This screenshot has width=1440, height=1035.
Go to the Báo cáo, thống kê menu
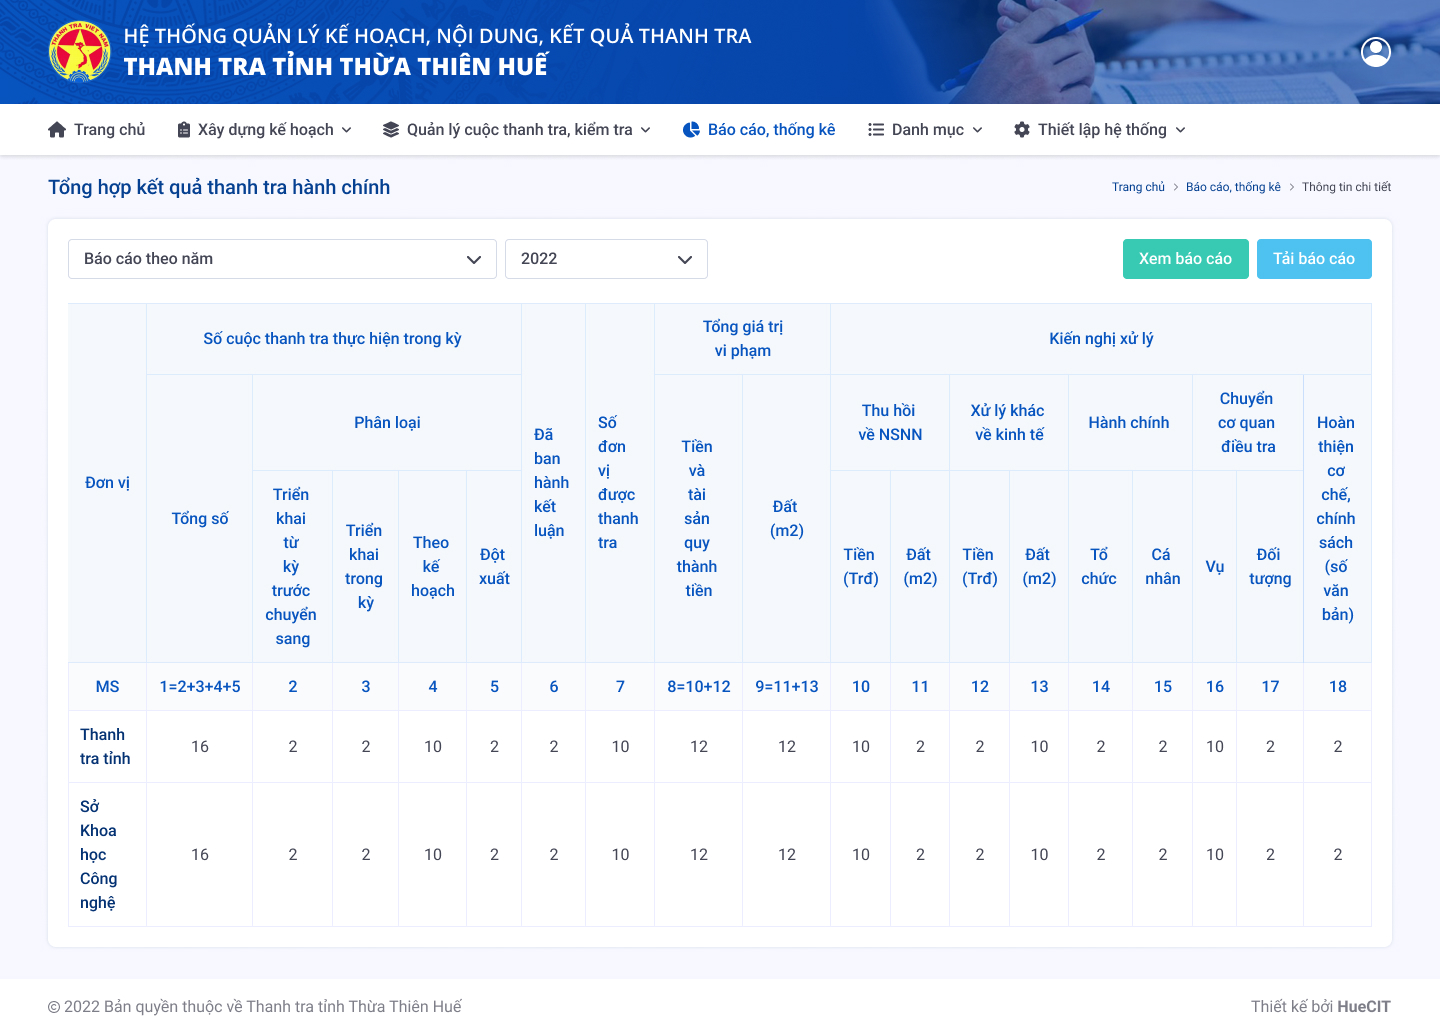coord(771,130)
